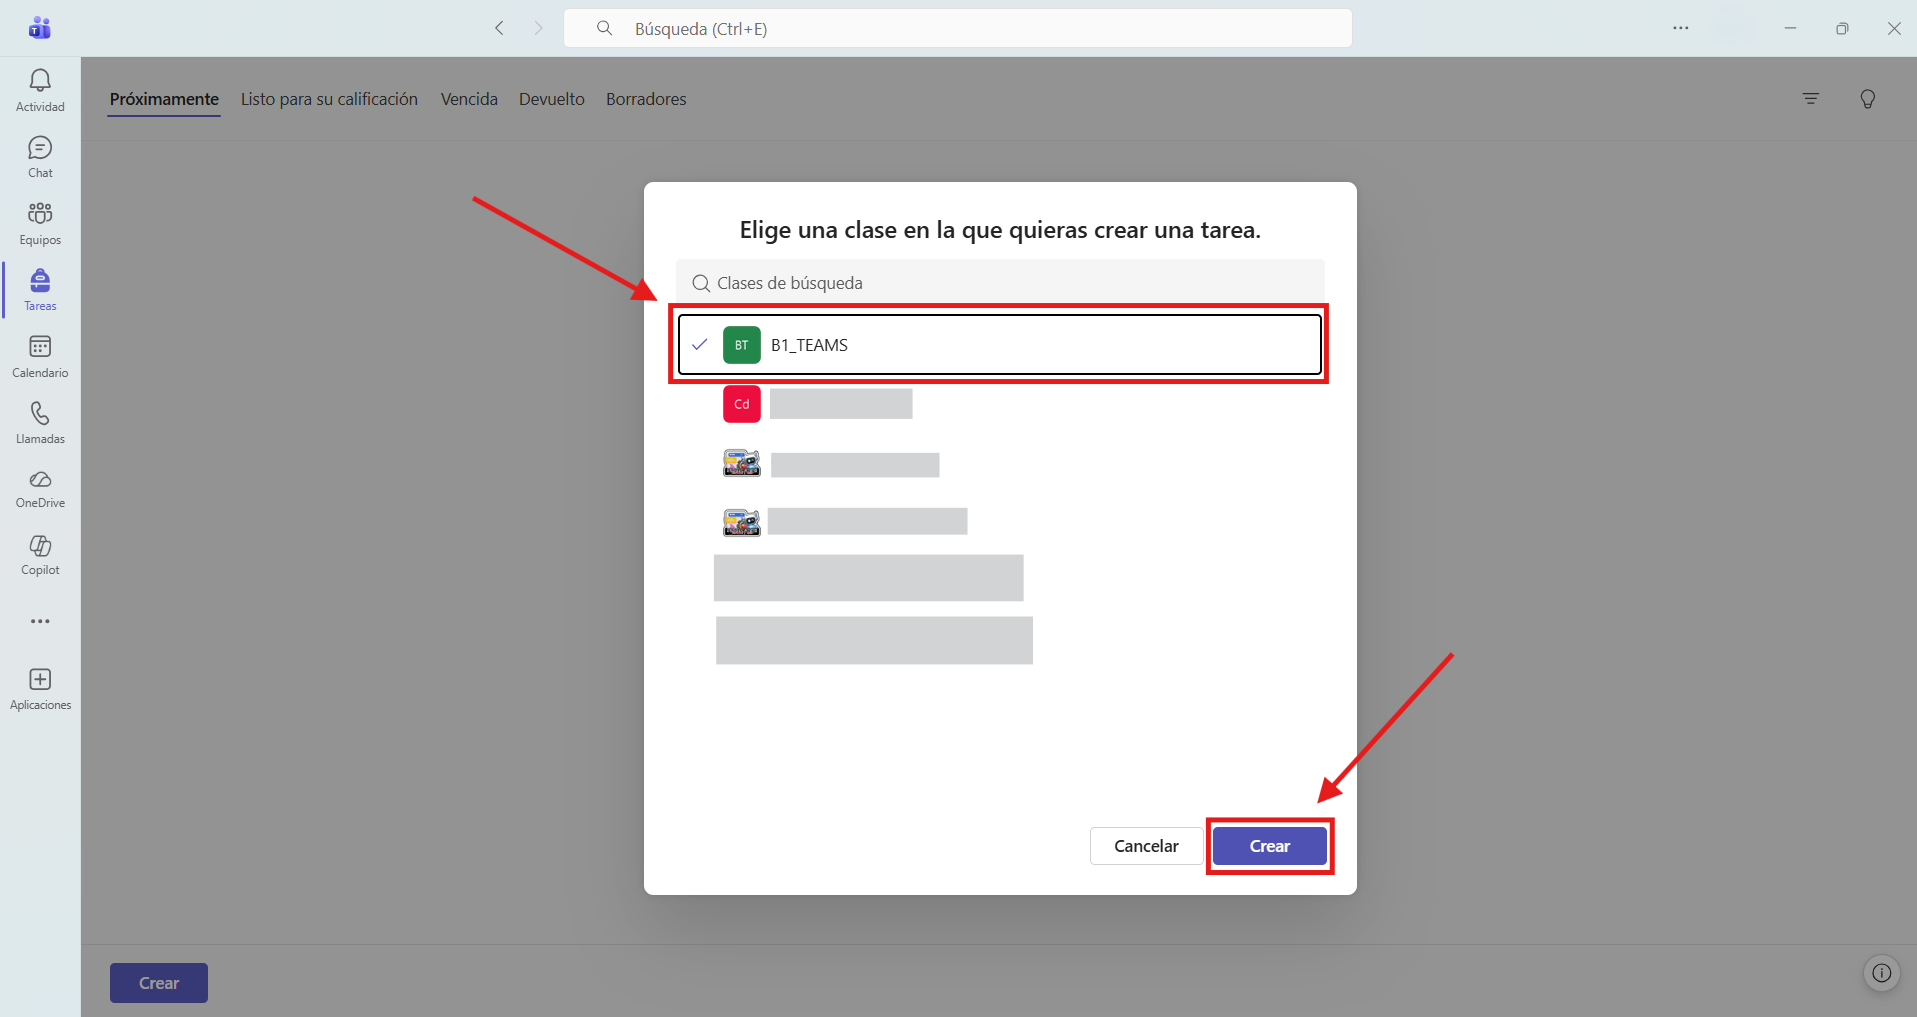Switch to Listo para su calificación tab
This screenshot has height=1017, width=1917.
[x=329, y=99]
